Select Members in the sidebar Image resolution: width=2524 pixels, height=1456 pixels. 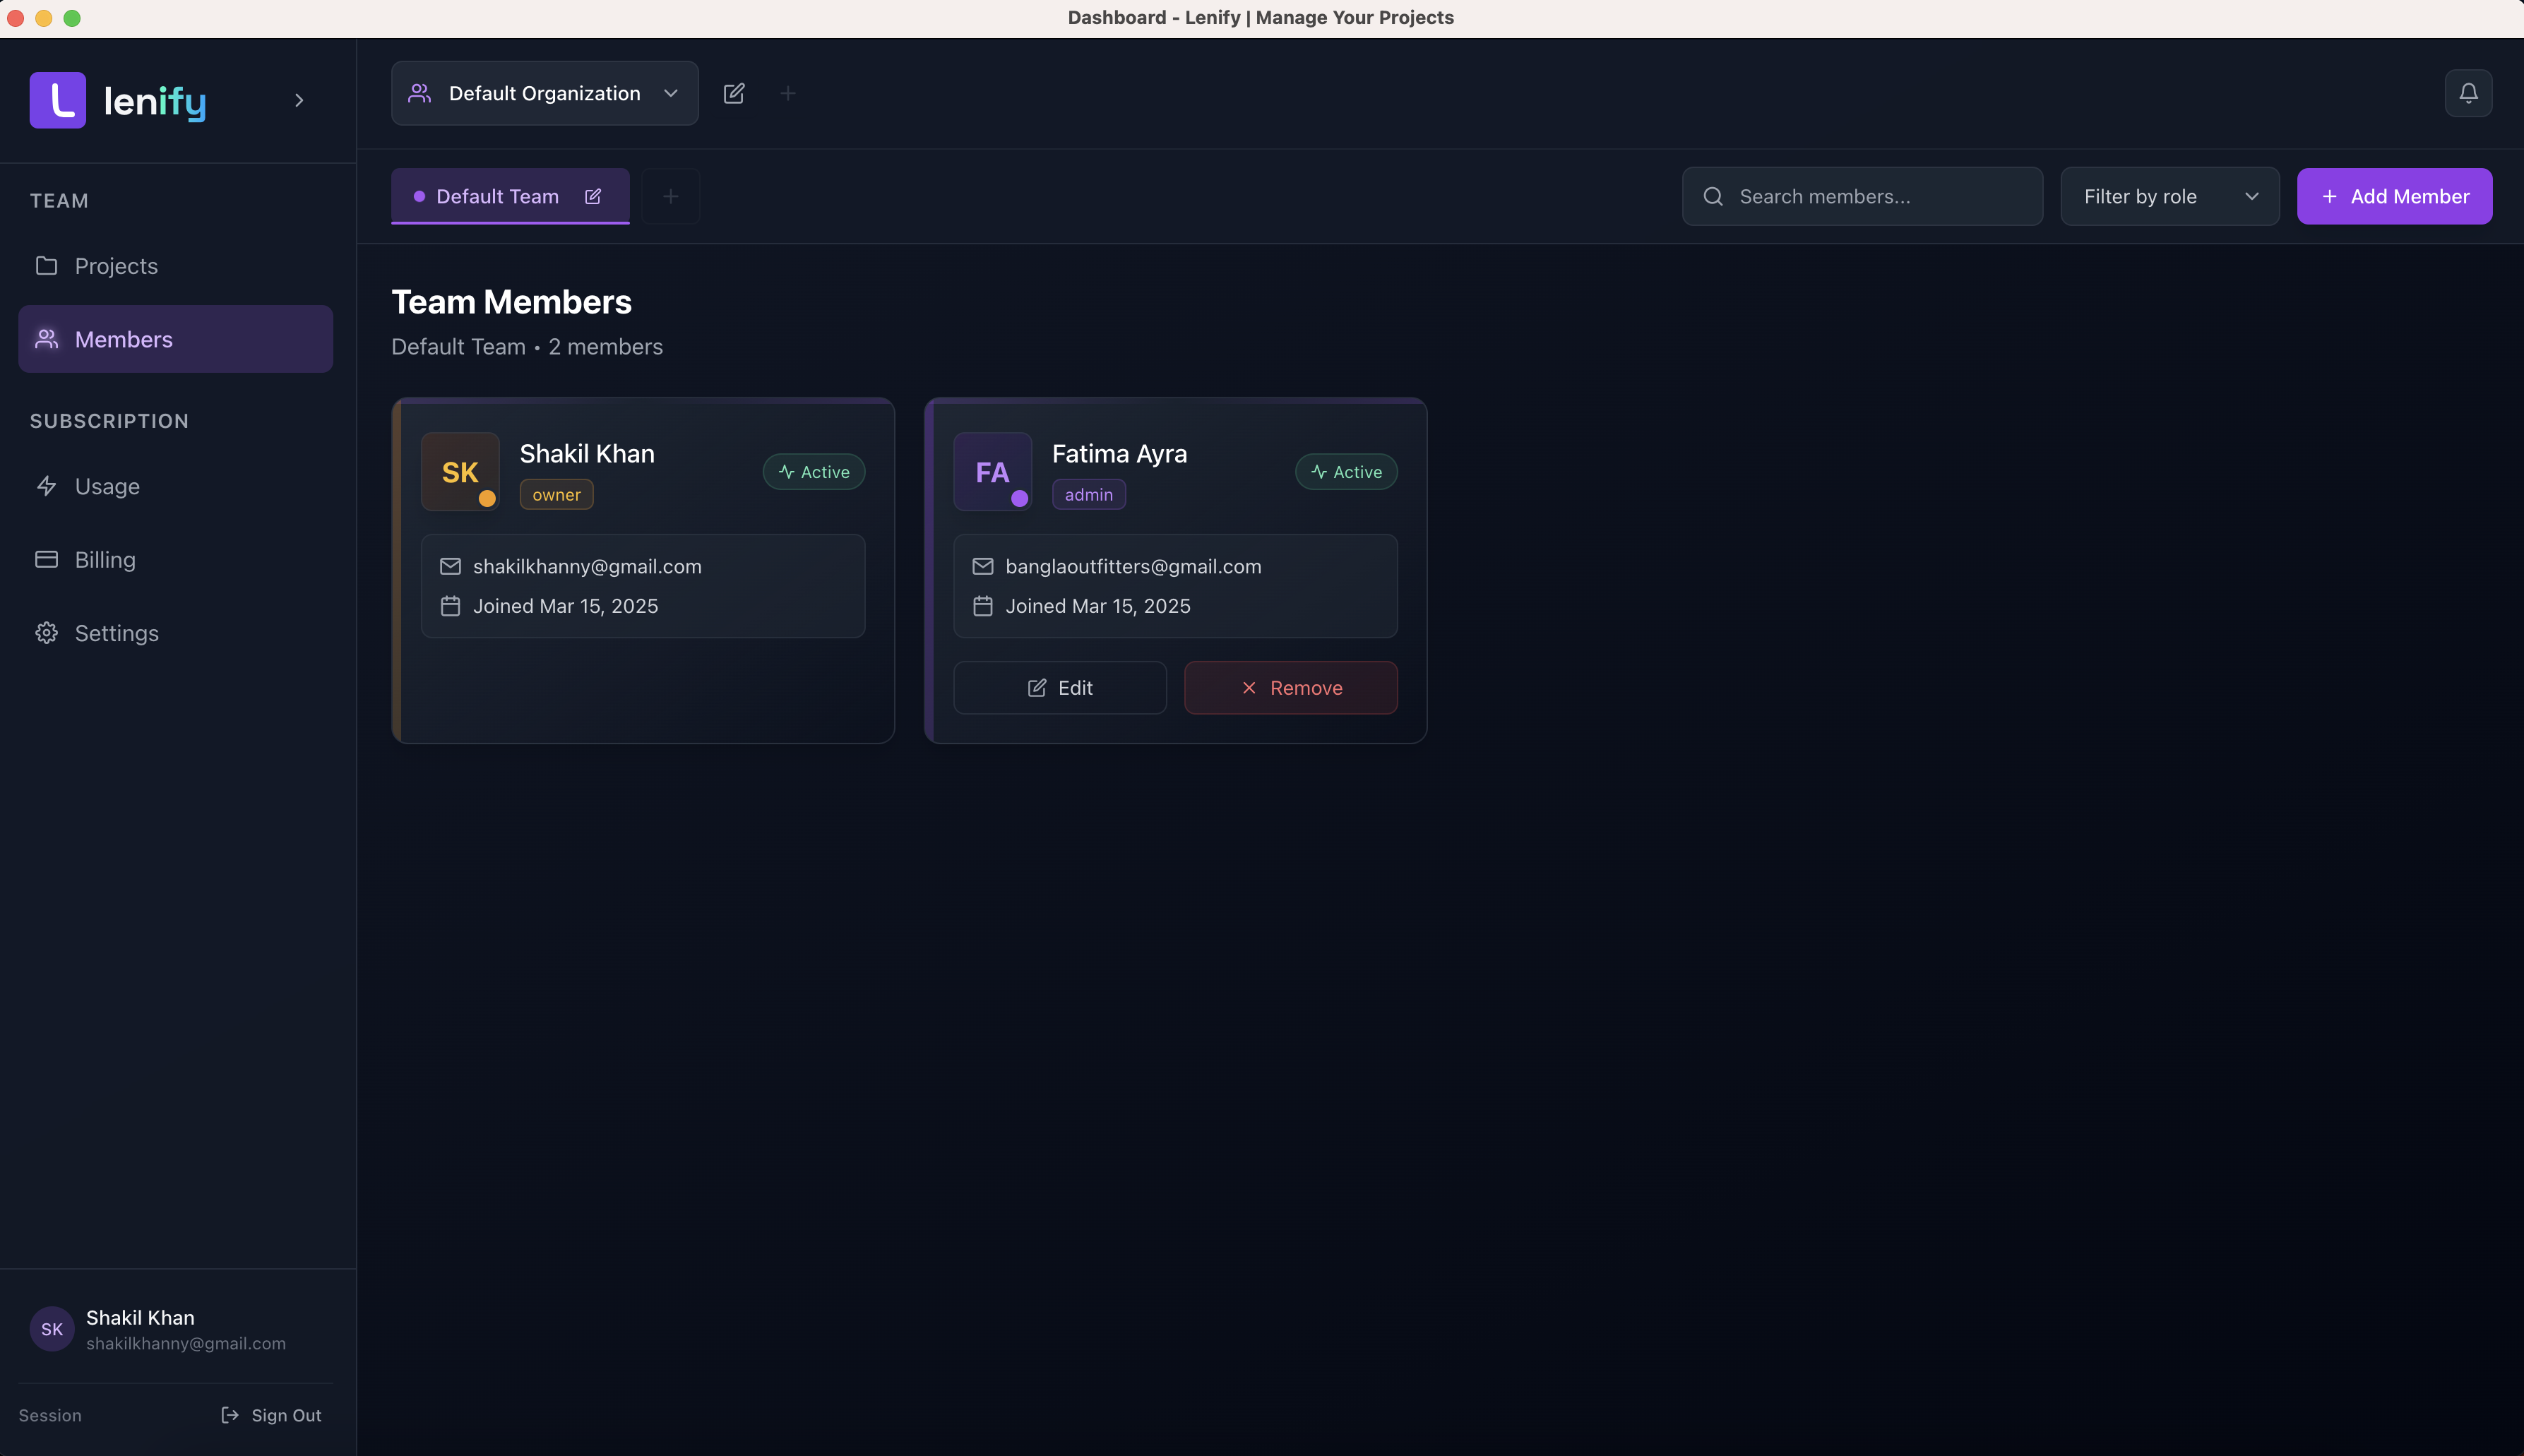123,338
